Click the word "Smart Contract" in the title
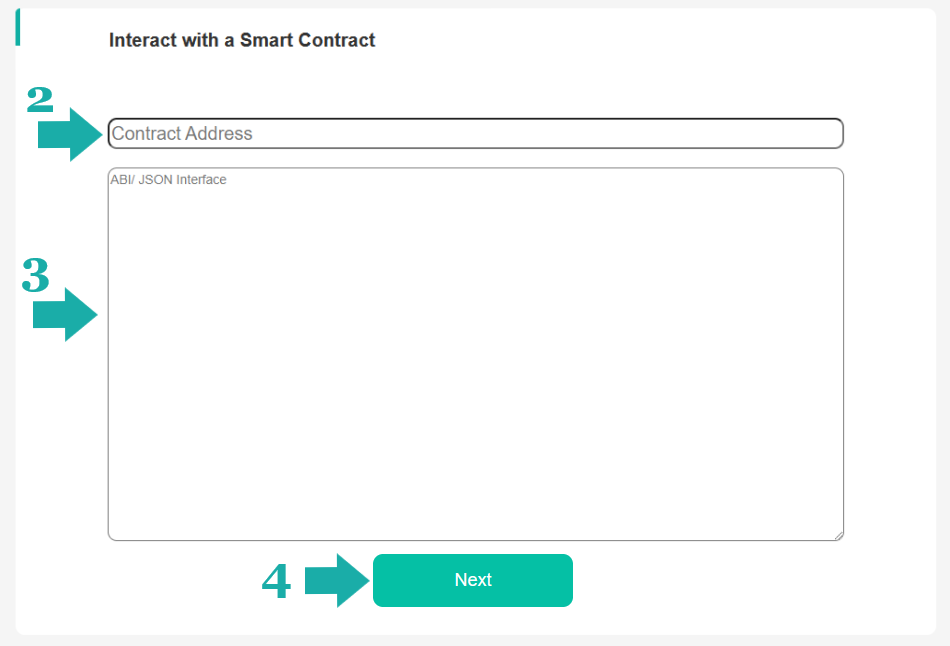 point(307,41)
